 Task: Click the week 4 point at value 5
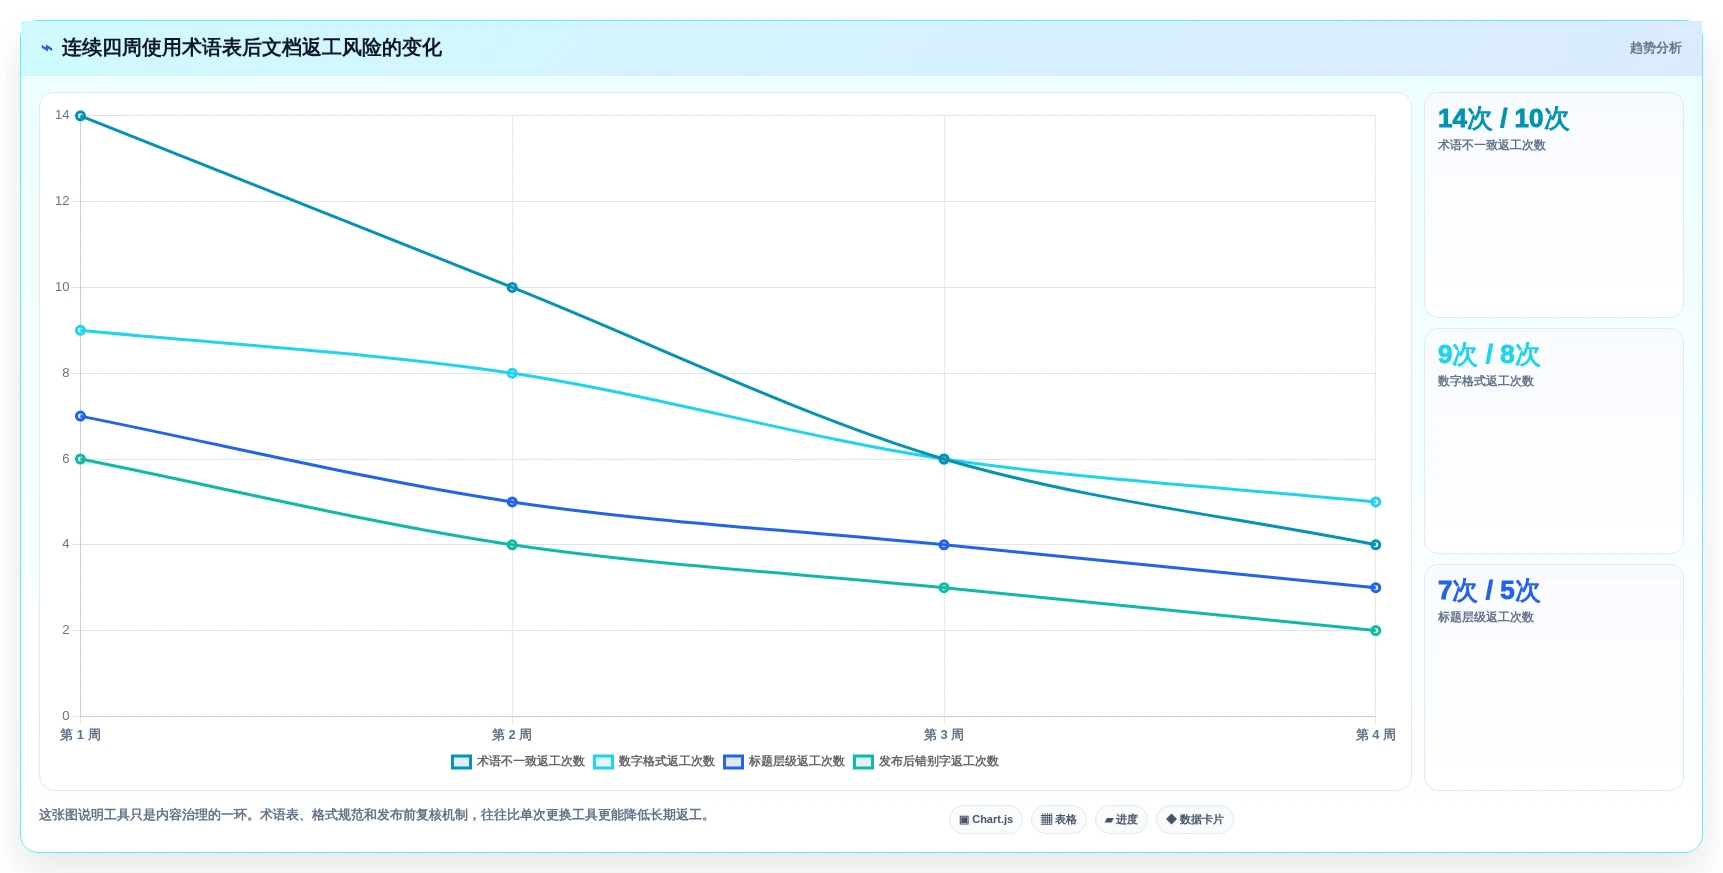1375,502
